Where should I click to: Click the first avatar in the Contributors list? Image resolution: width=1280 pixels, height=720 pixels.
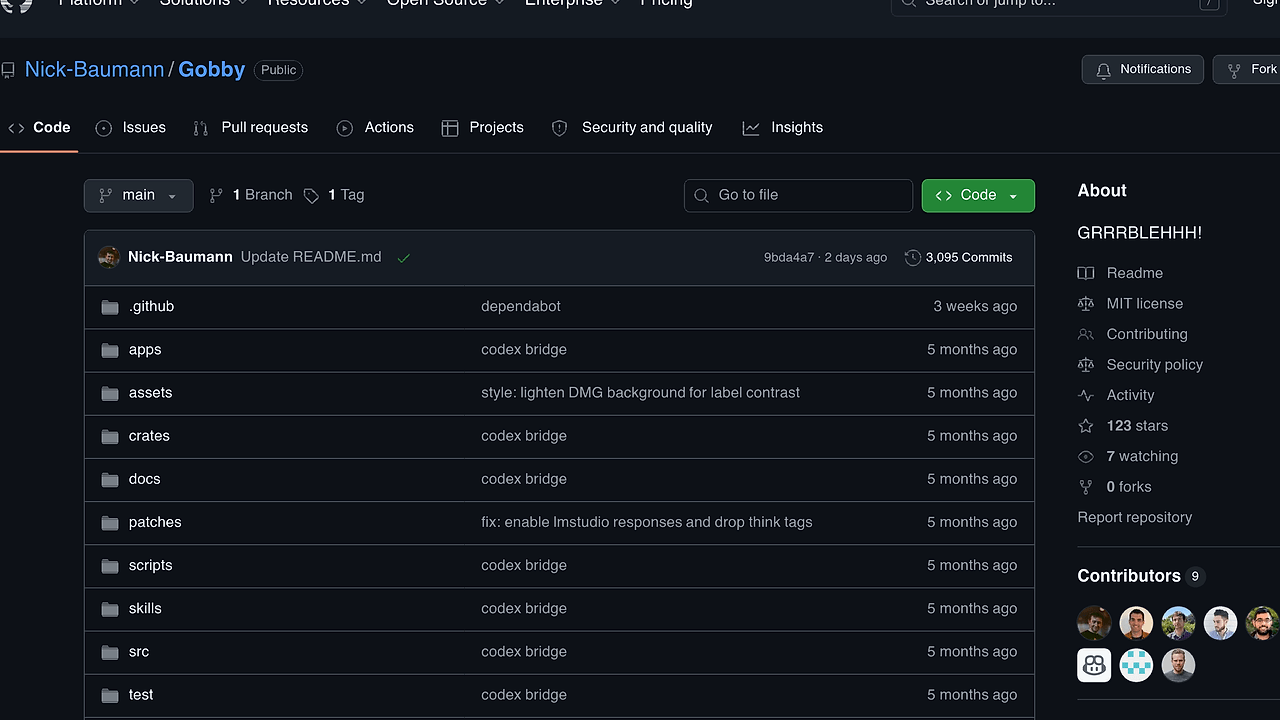1094,623
